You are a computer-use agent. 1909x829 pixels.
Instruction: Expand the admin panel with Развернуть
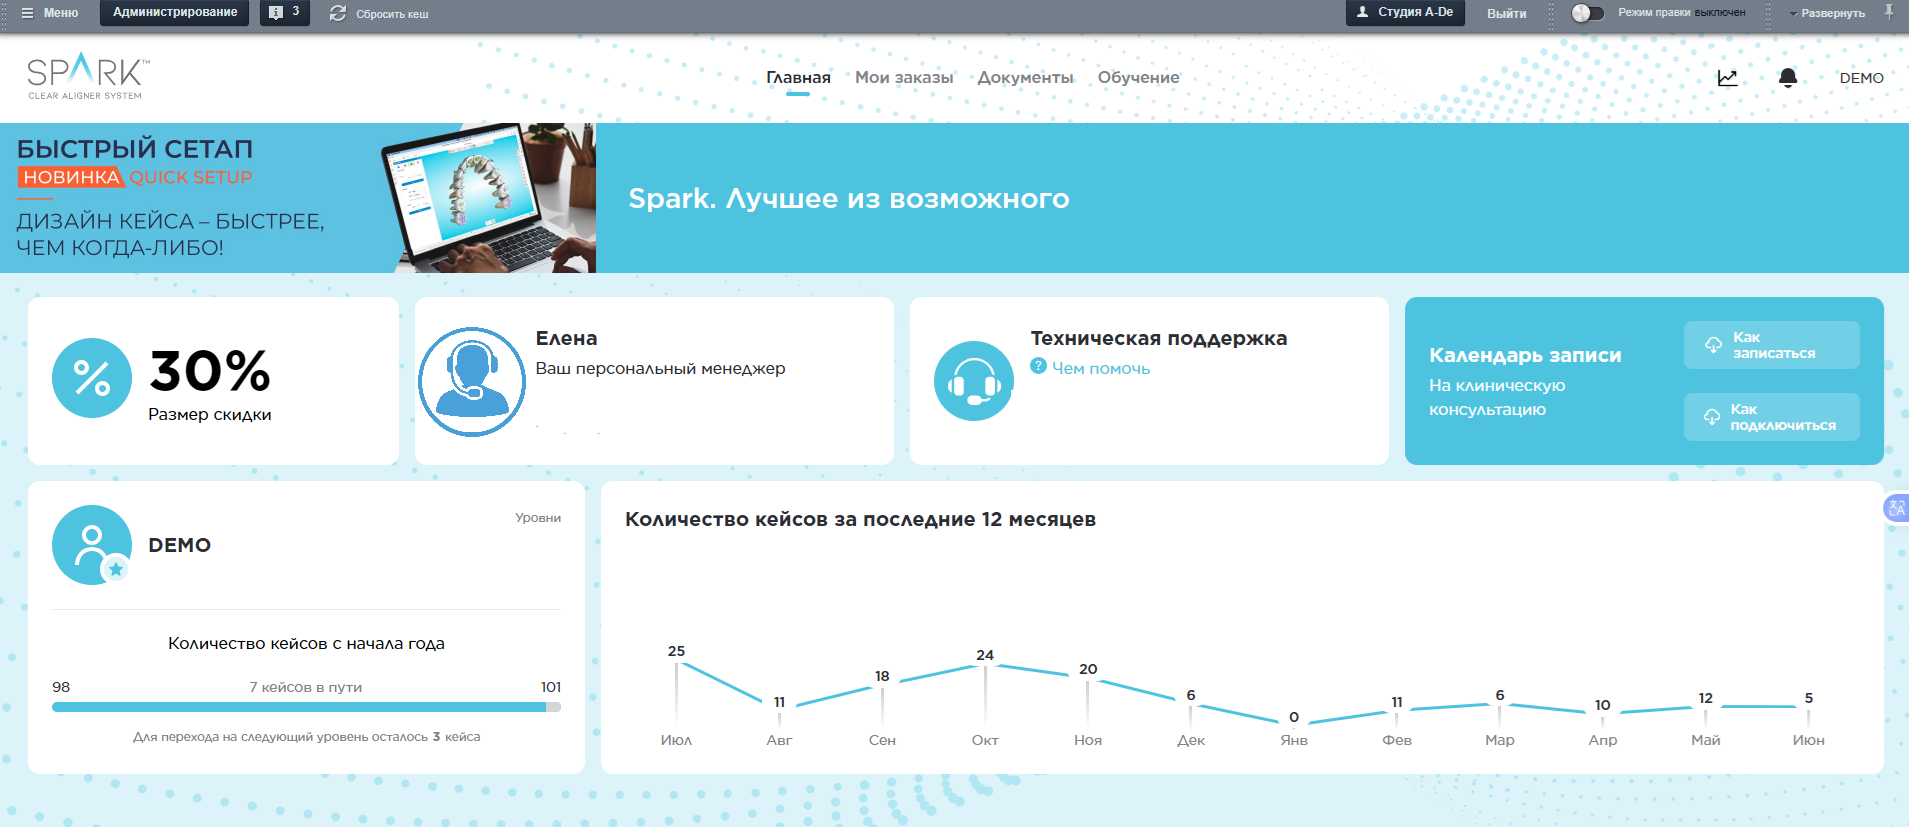pyautogui.click(x=1827, y=13)
